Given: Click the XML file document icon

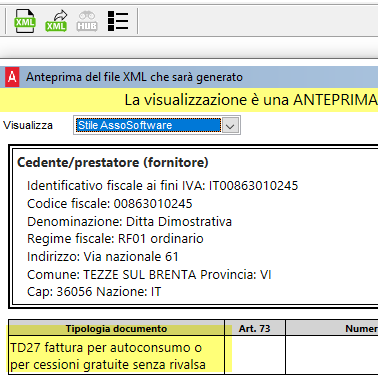Looking at the screenshot, I should click(25, 21).
